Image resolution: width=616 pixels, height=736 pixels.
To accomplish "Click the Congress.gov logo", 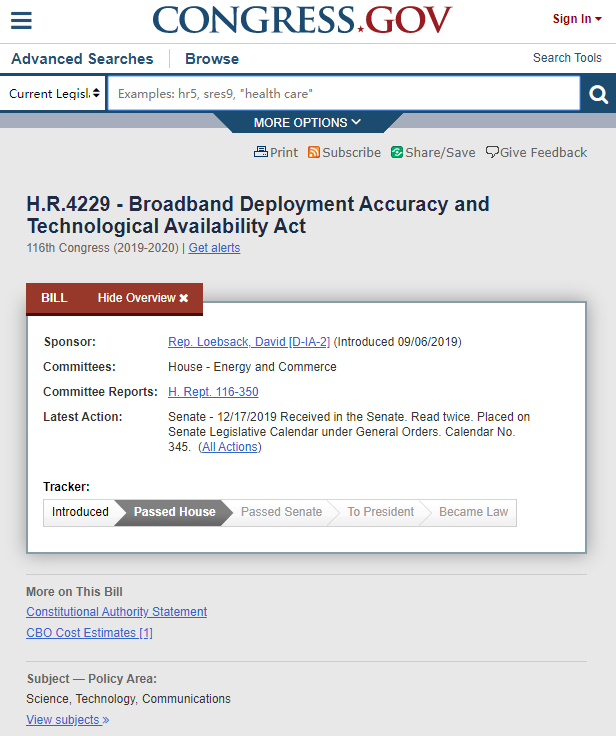I will 302,20.
